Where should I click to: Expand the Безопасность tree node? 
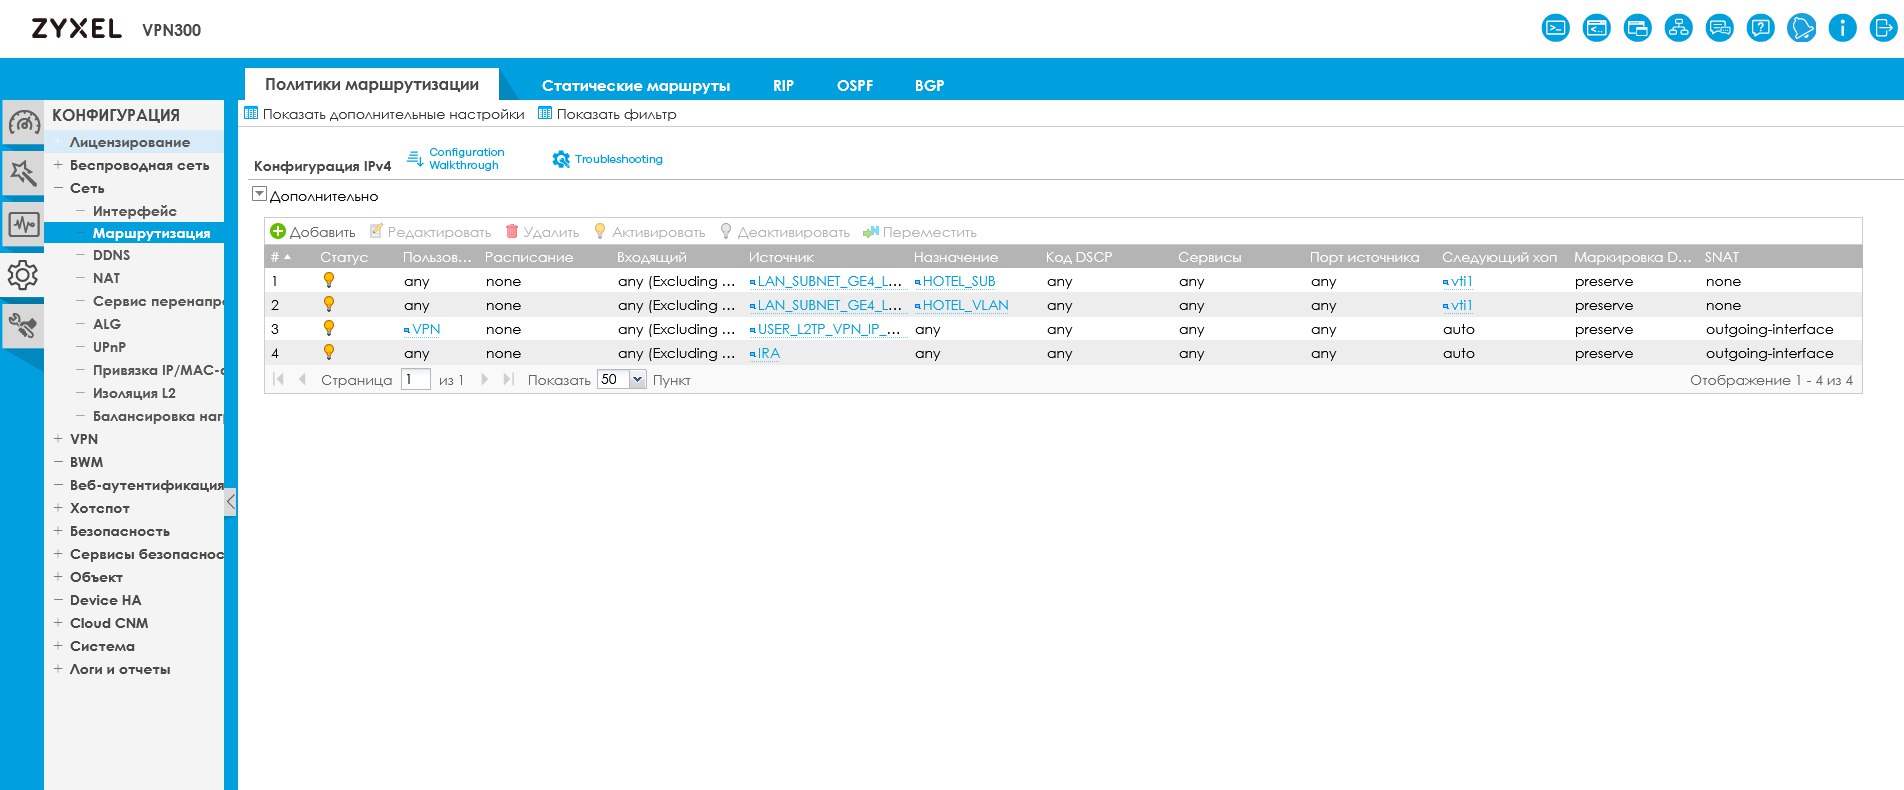tap(58, 531)
